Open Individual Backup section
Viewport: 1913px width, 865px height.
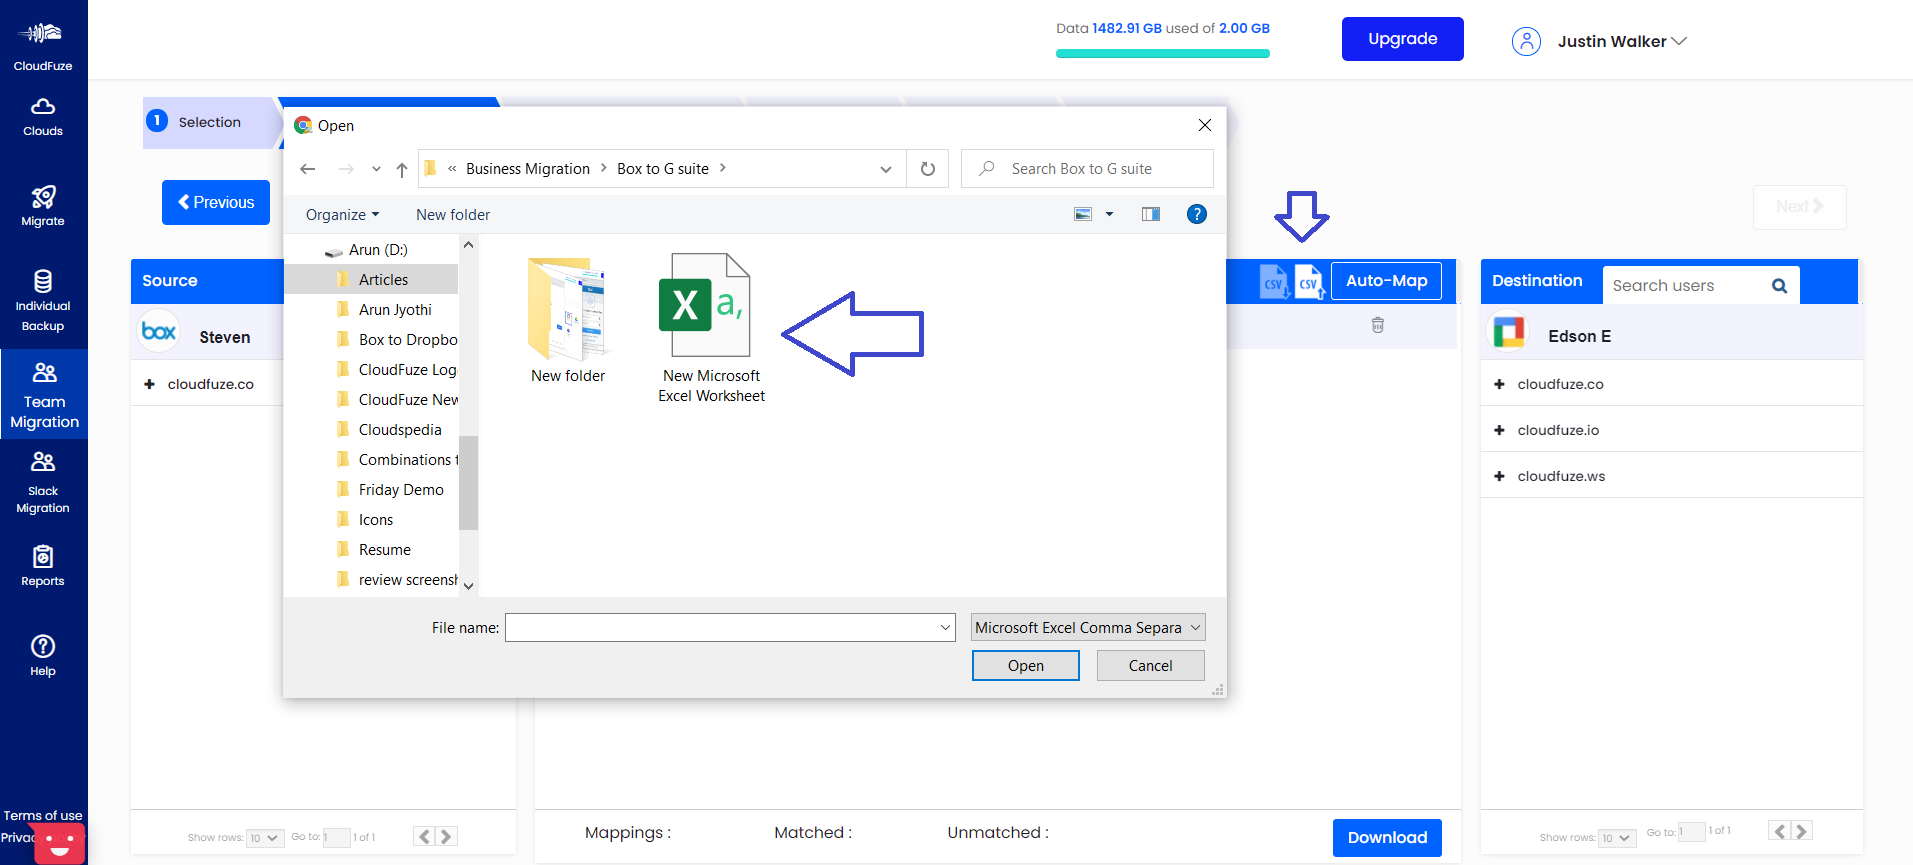(43, 300)
